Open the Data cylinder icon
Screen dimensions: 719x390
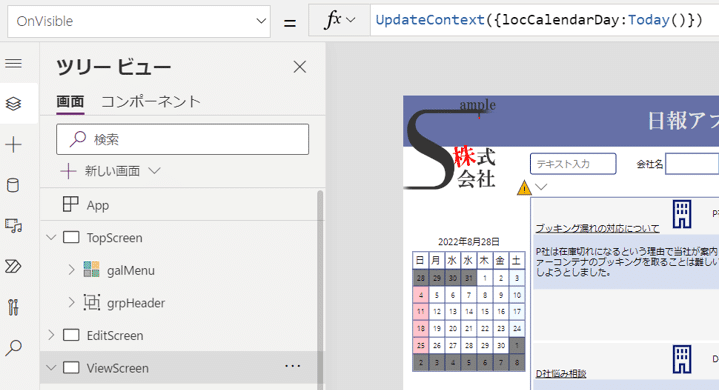click(x=13, y=185)
